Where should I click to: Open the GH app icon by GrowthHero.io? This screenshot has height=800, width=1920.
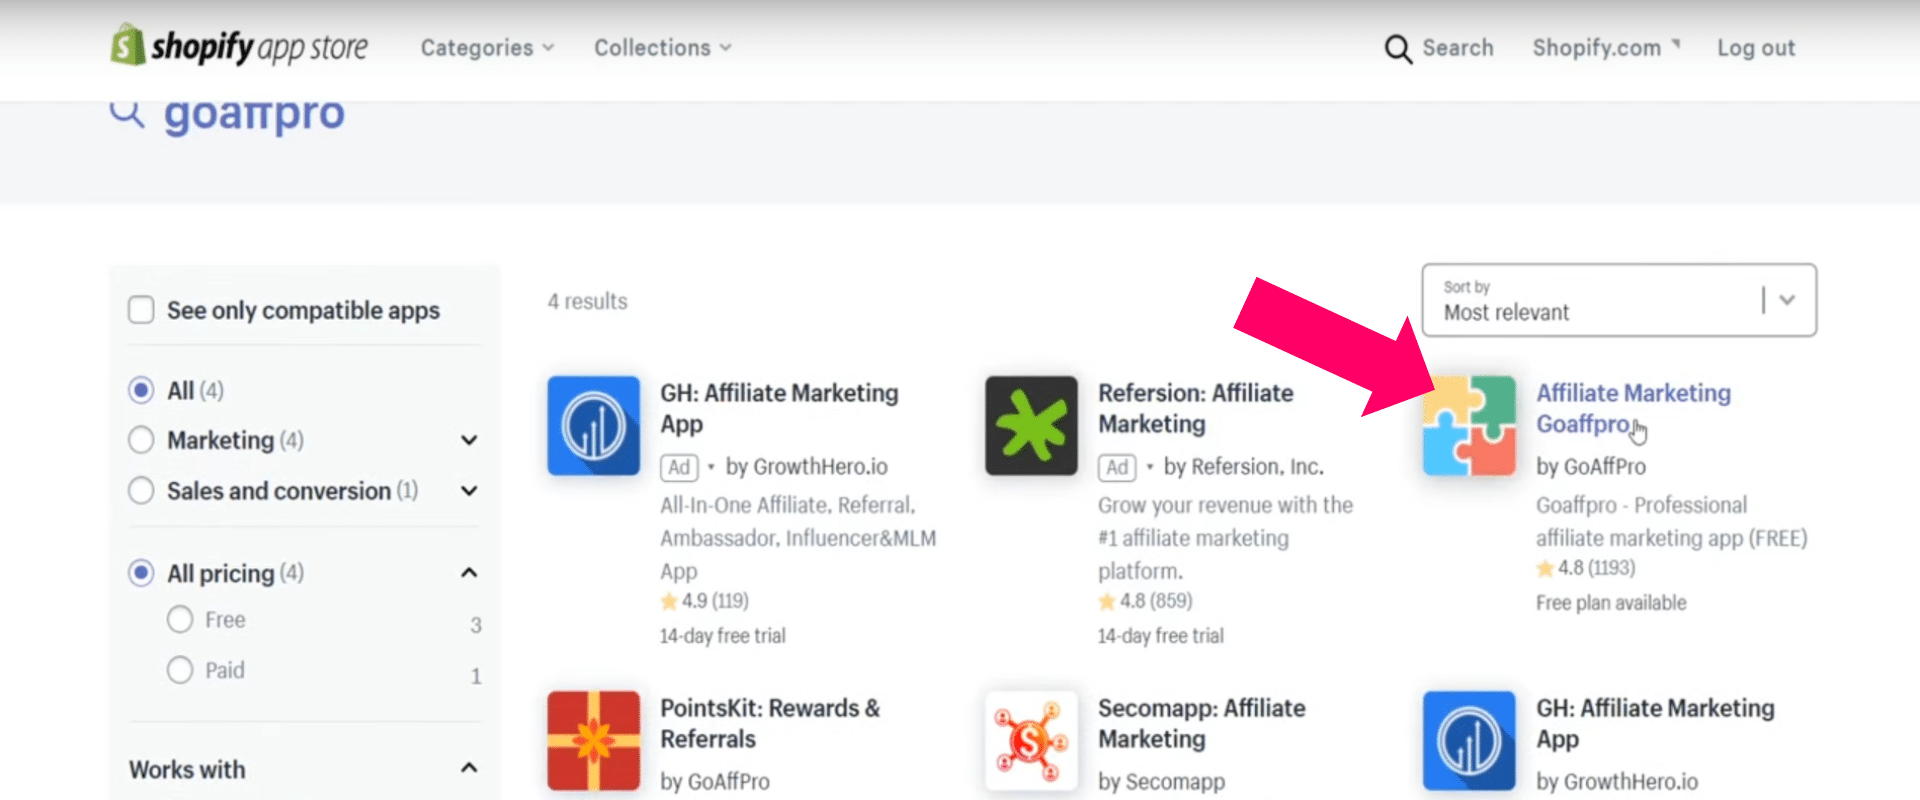tap(1469, 740)
